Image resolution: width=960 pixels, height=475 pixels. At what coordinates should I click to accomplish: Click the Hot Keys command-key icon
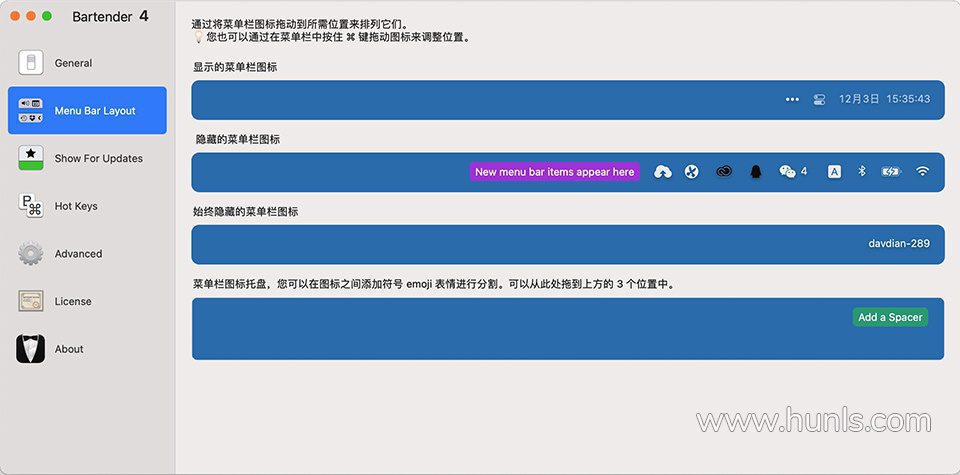(x=31, y=206)
